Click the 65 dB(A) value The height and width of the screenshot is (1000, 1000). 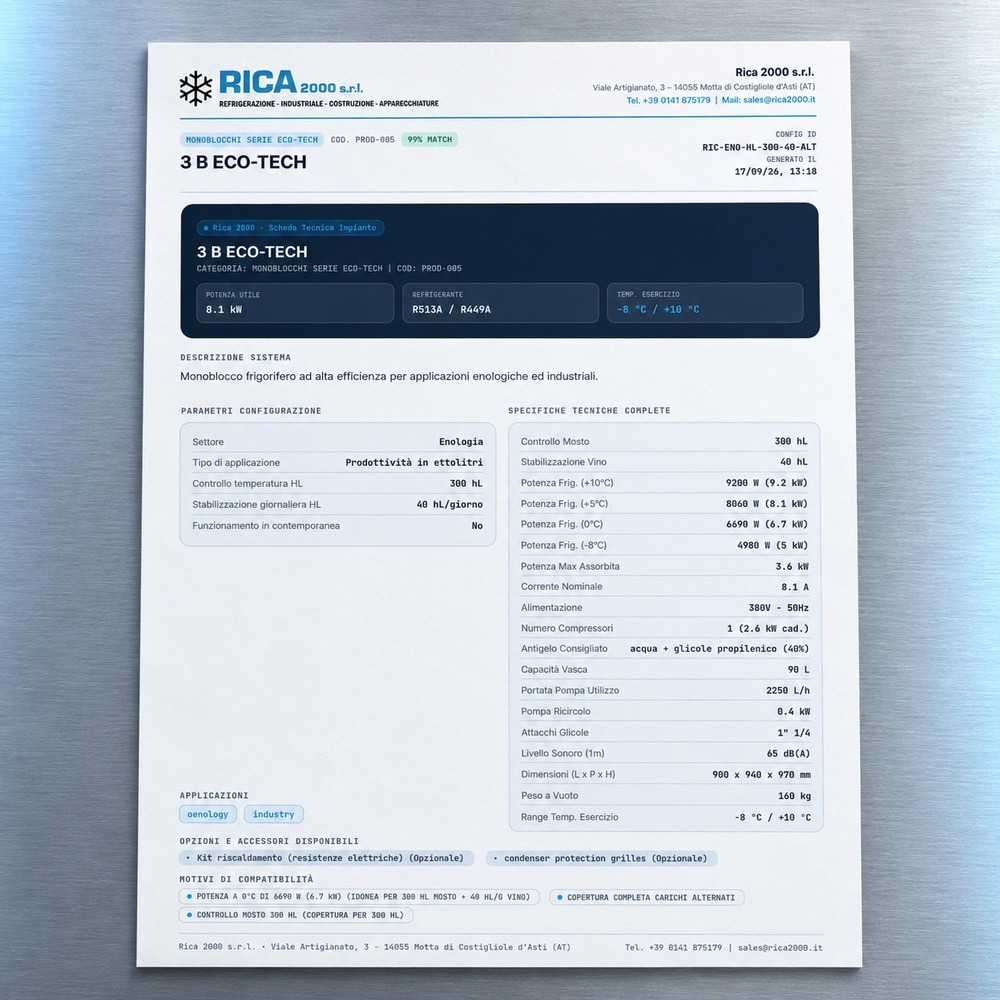[788, 754]
